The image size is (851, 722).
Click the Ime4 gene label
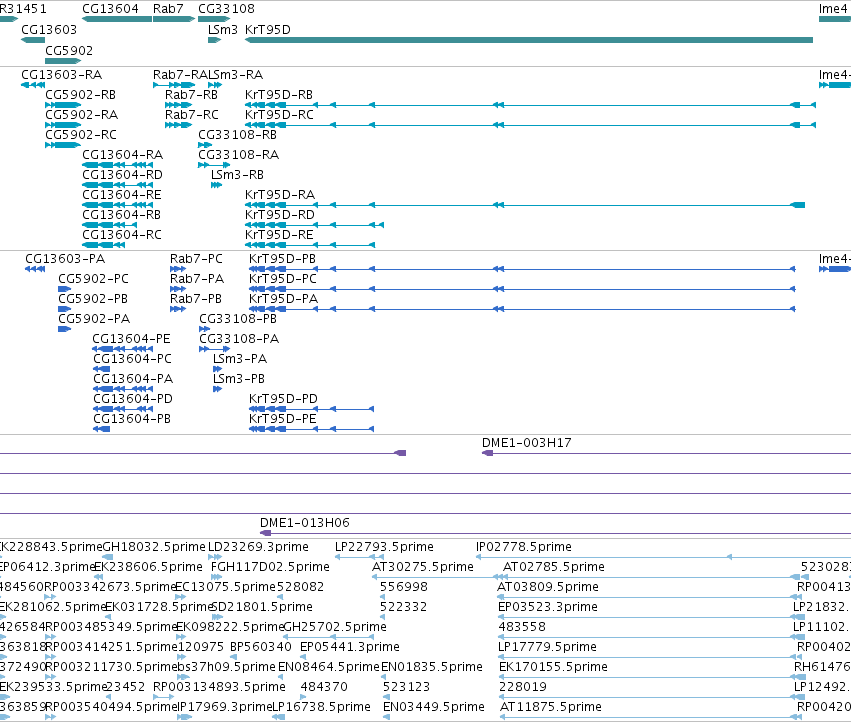coord(833,9)
